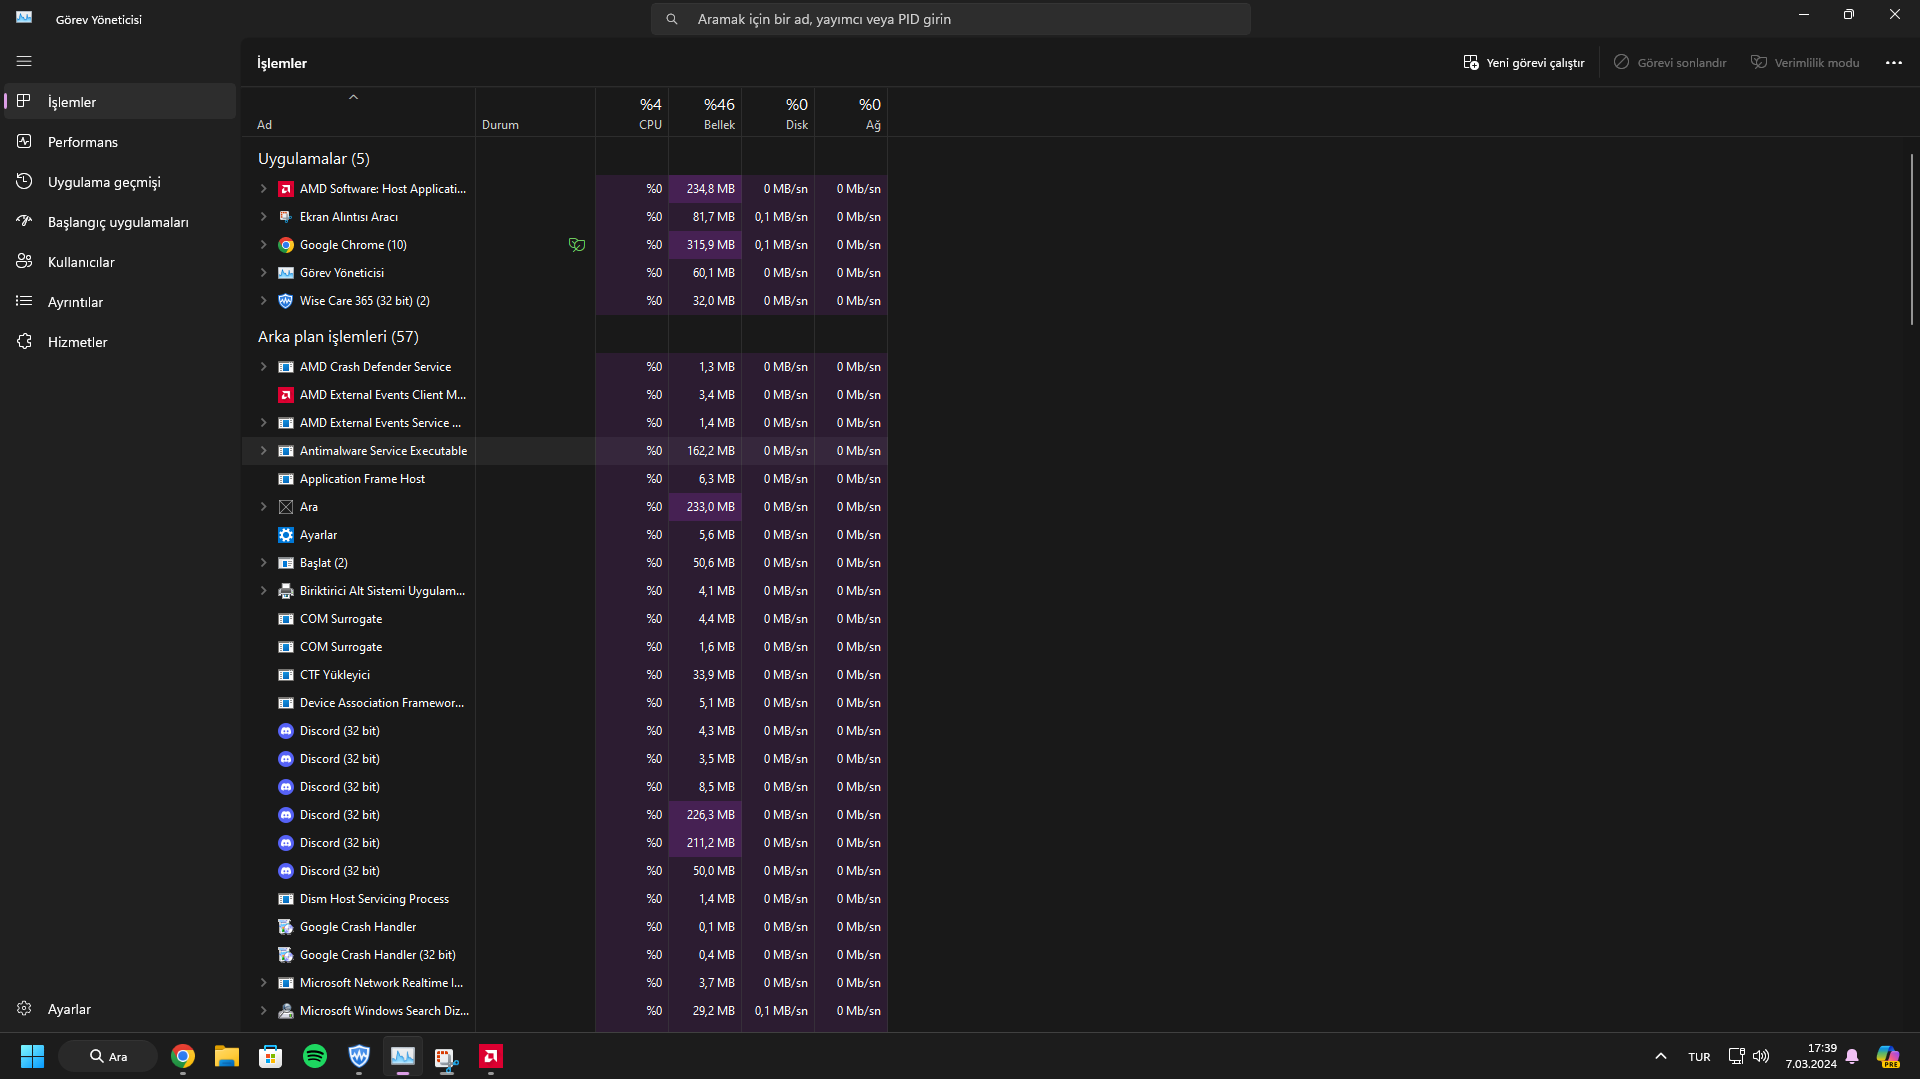Expand the AMD Software Host Application row
This screenshot has width=1920, height=1079.
264,189
